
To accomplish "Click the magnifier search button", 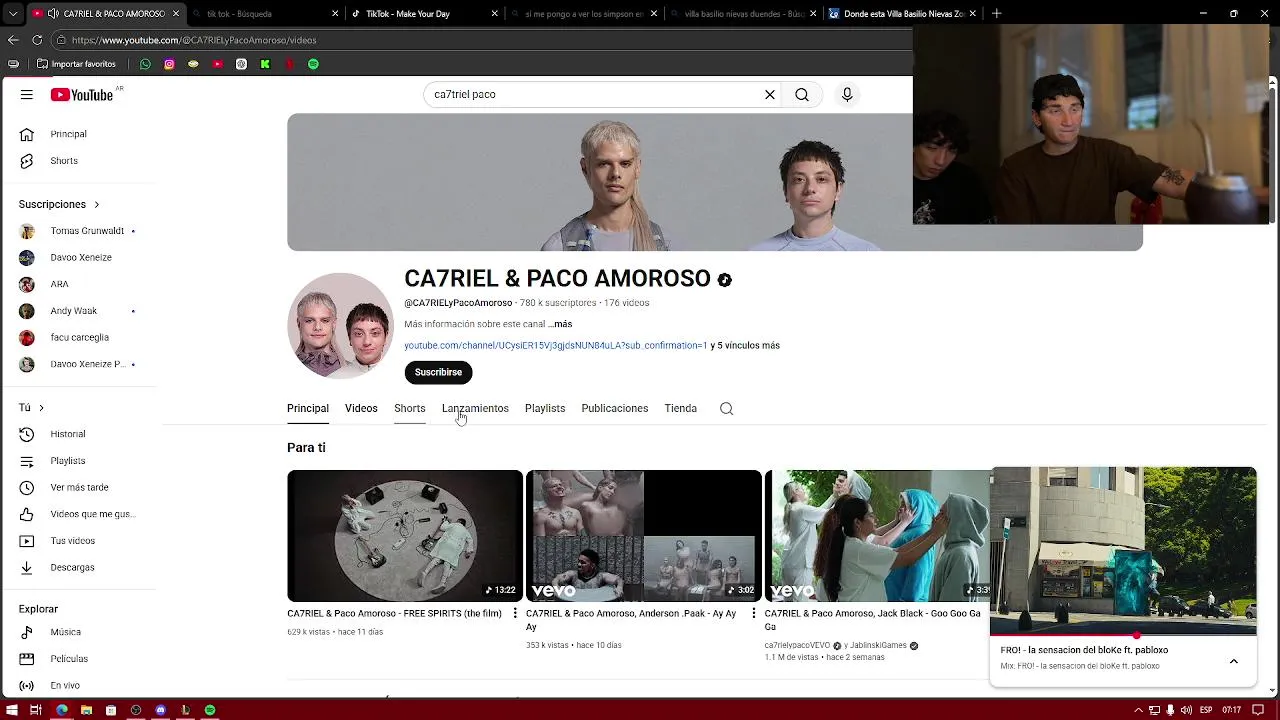I will 802,94.
